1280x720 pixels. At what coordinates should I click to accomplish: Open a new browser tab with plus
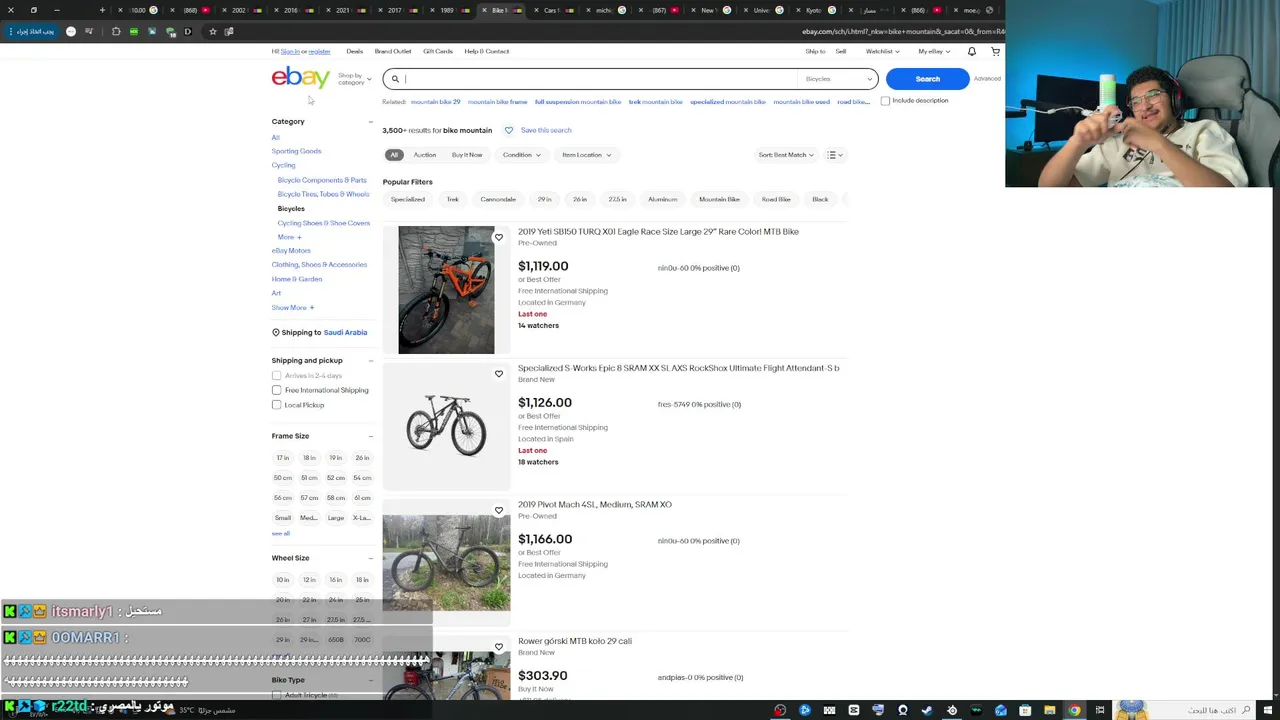(x=102, y=10)
